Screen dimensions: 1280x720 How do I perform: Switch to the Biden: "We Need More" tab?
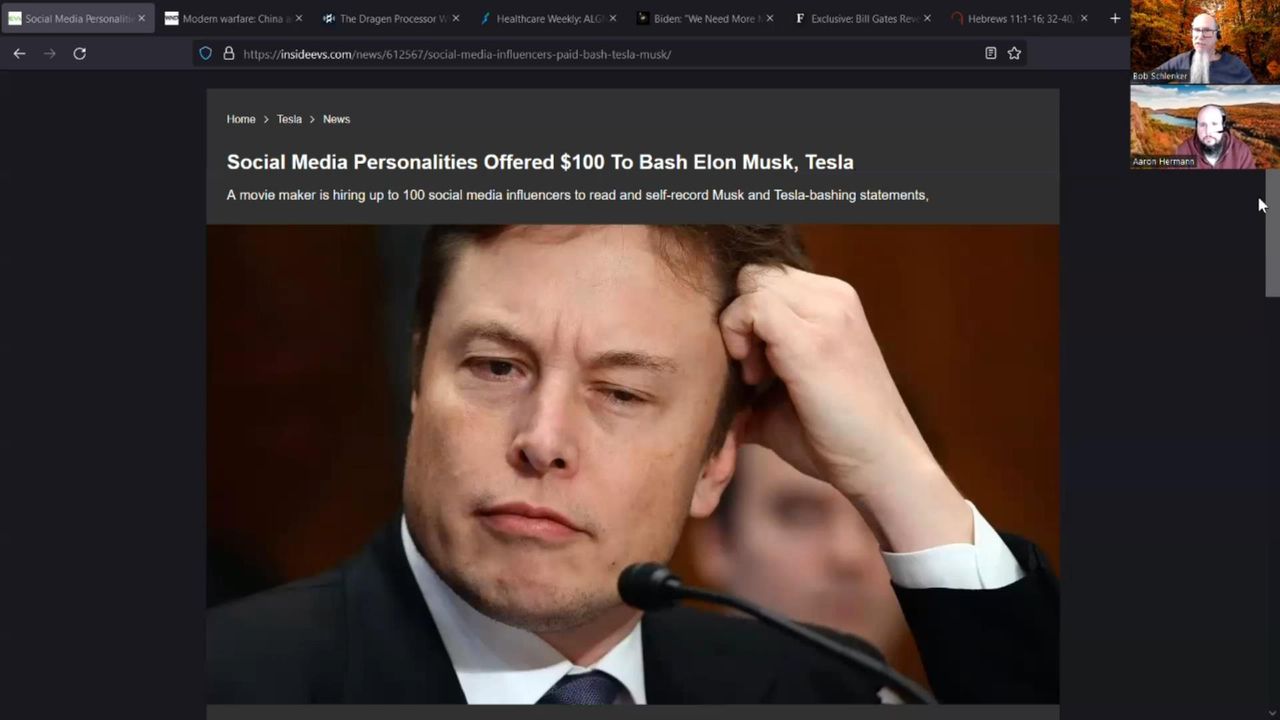[705, 18]
